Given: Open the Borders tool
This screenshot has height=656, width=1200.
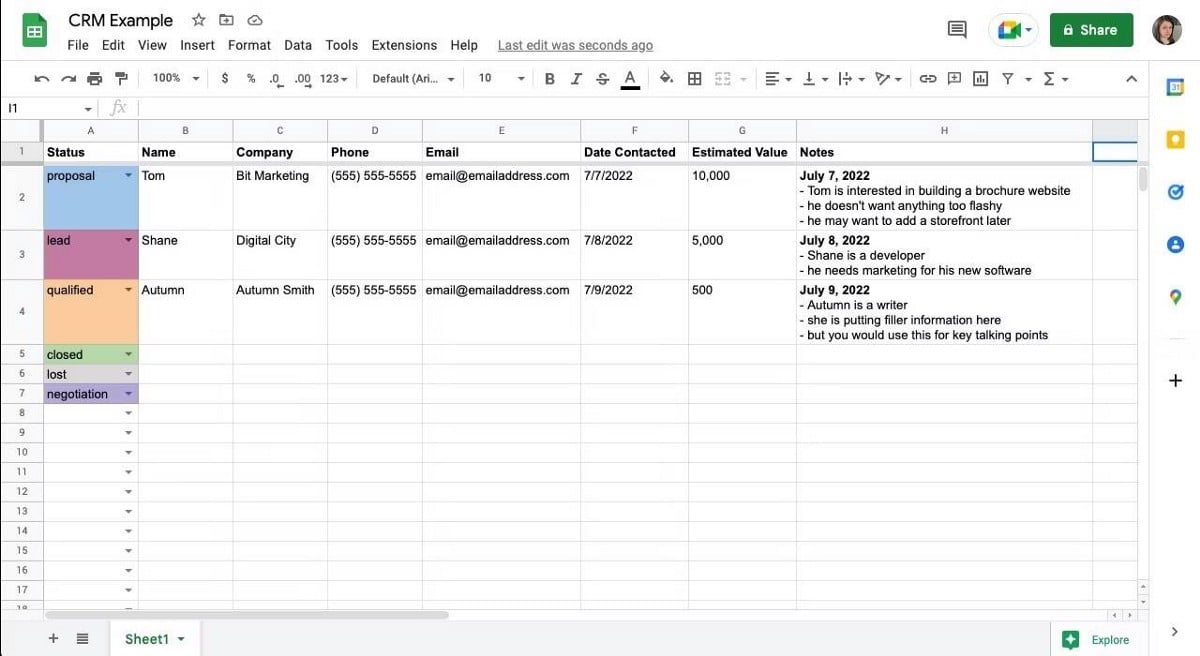Looking at the screenshot, I should pos(694,78).
